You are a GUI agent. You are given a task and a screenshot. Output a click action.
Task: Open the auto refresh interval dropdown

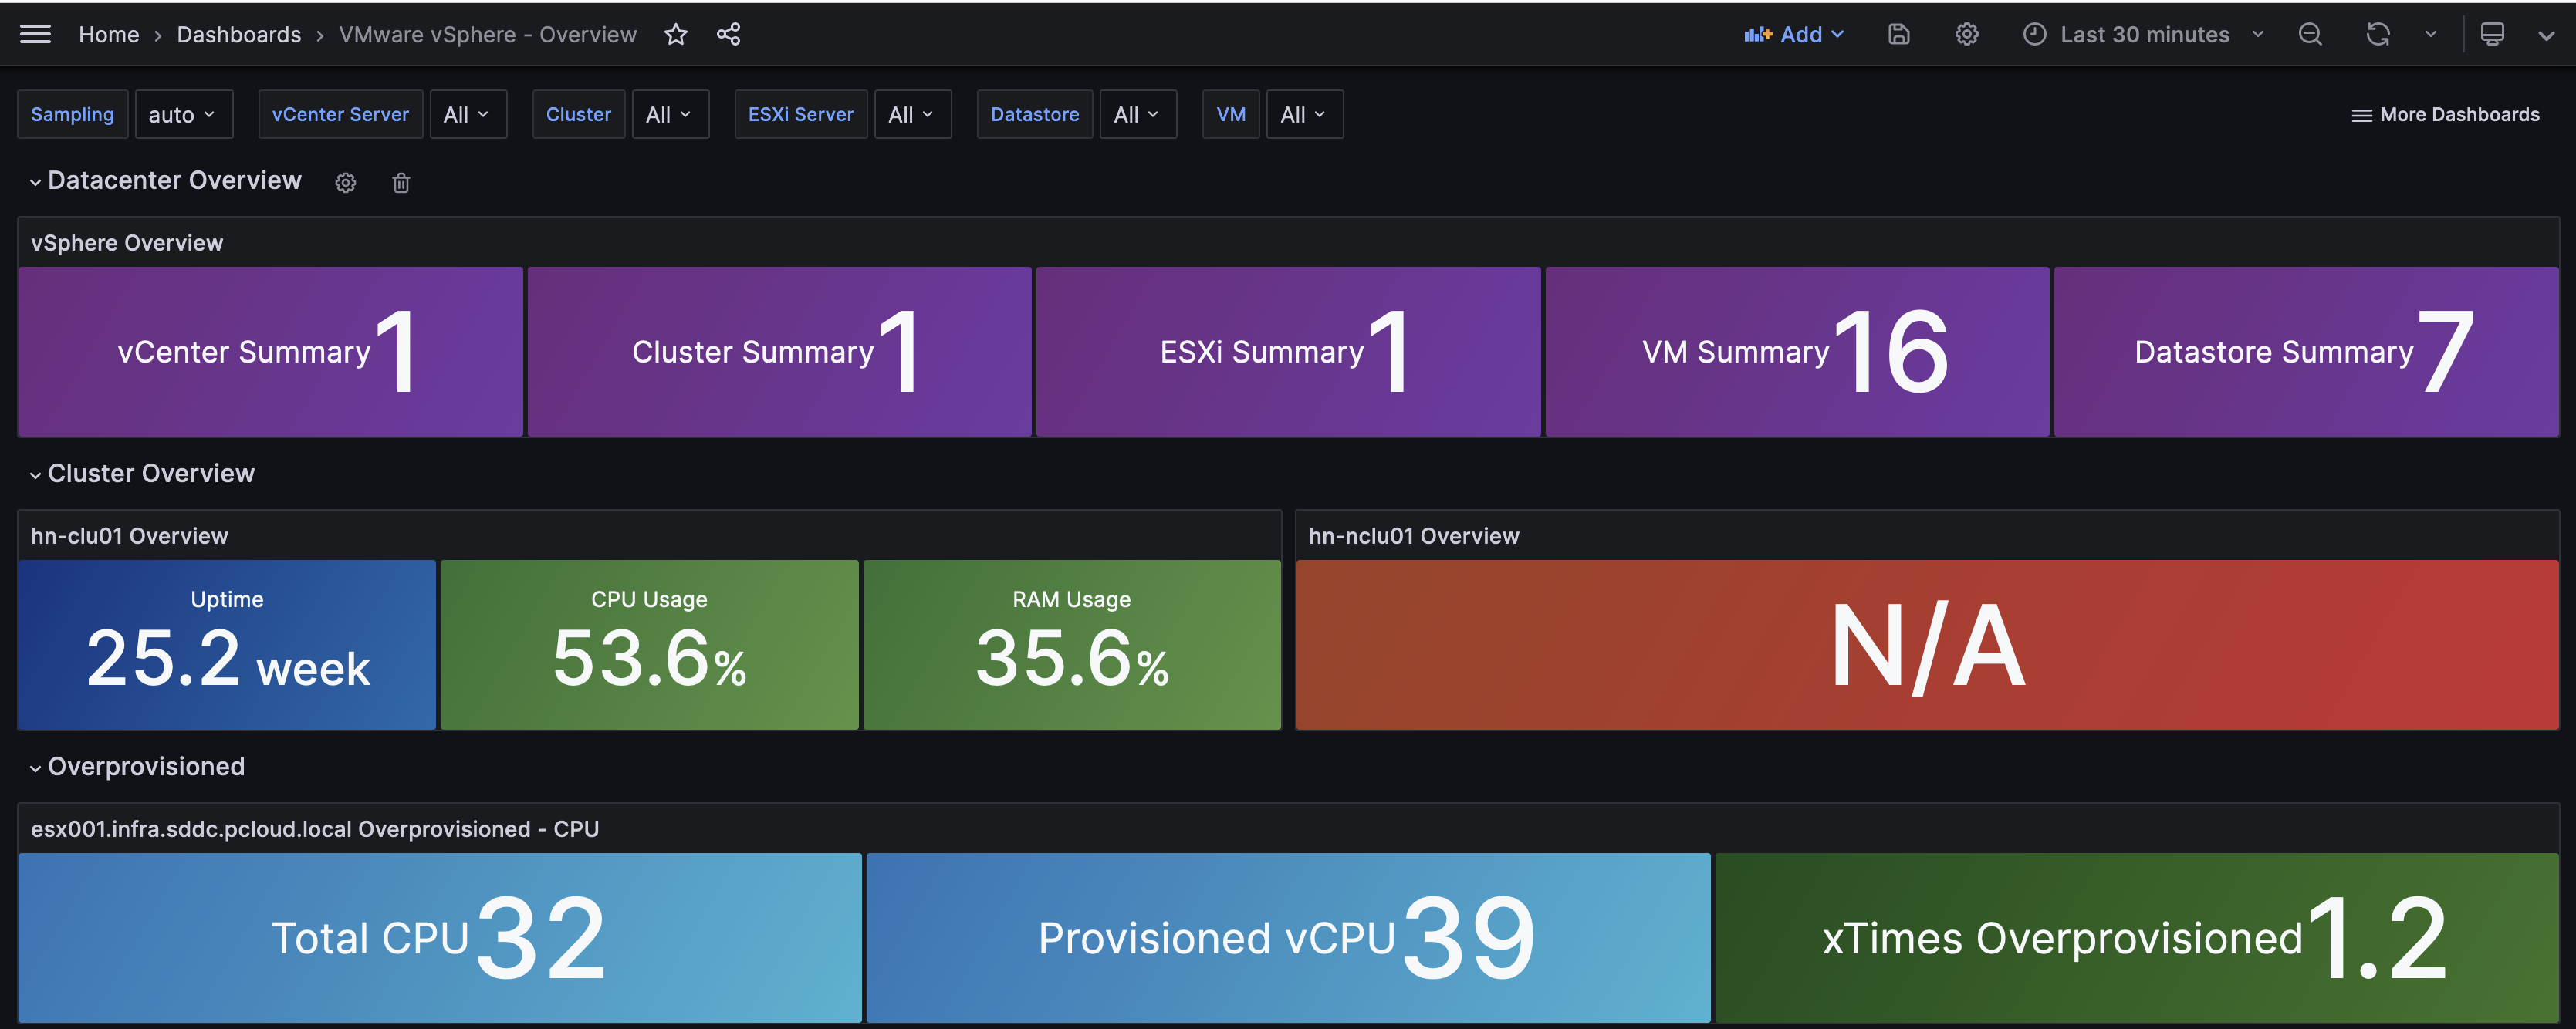click(x=2432, y=34)
